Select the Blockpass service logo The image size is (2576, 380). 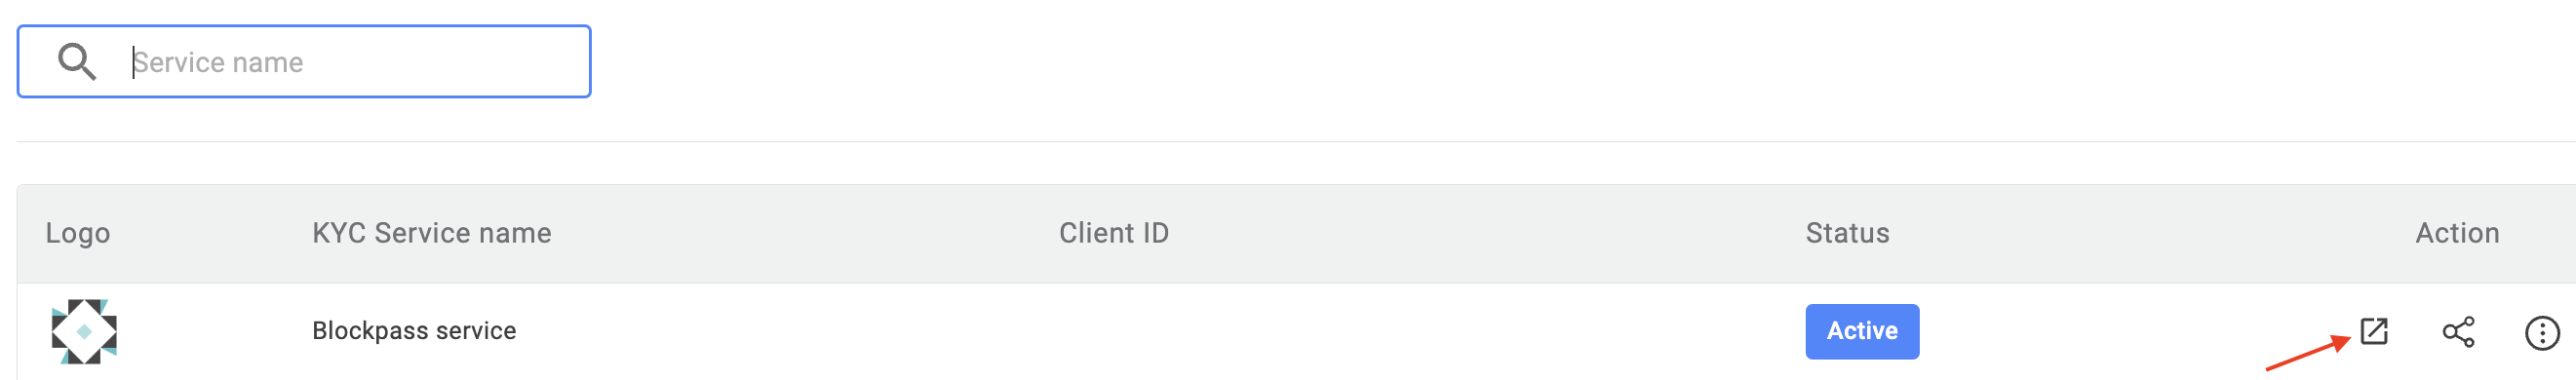pos(84,331)
